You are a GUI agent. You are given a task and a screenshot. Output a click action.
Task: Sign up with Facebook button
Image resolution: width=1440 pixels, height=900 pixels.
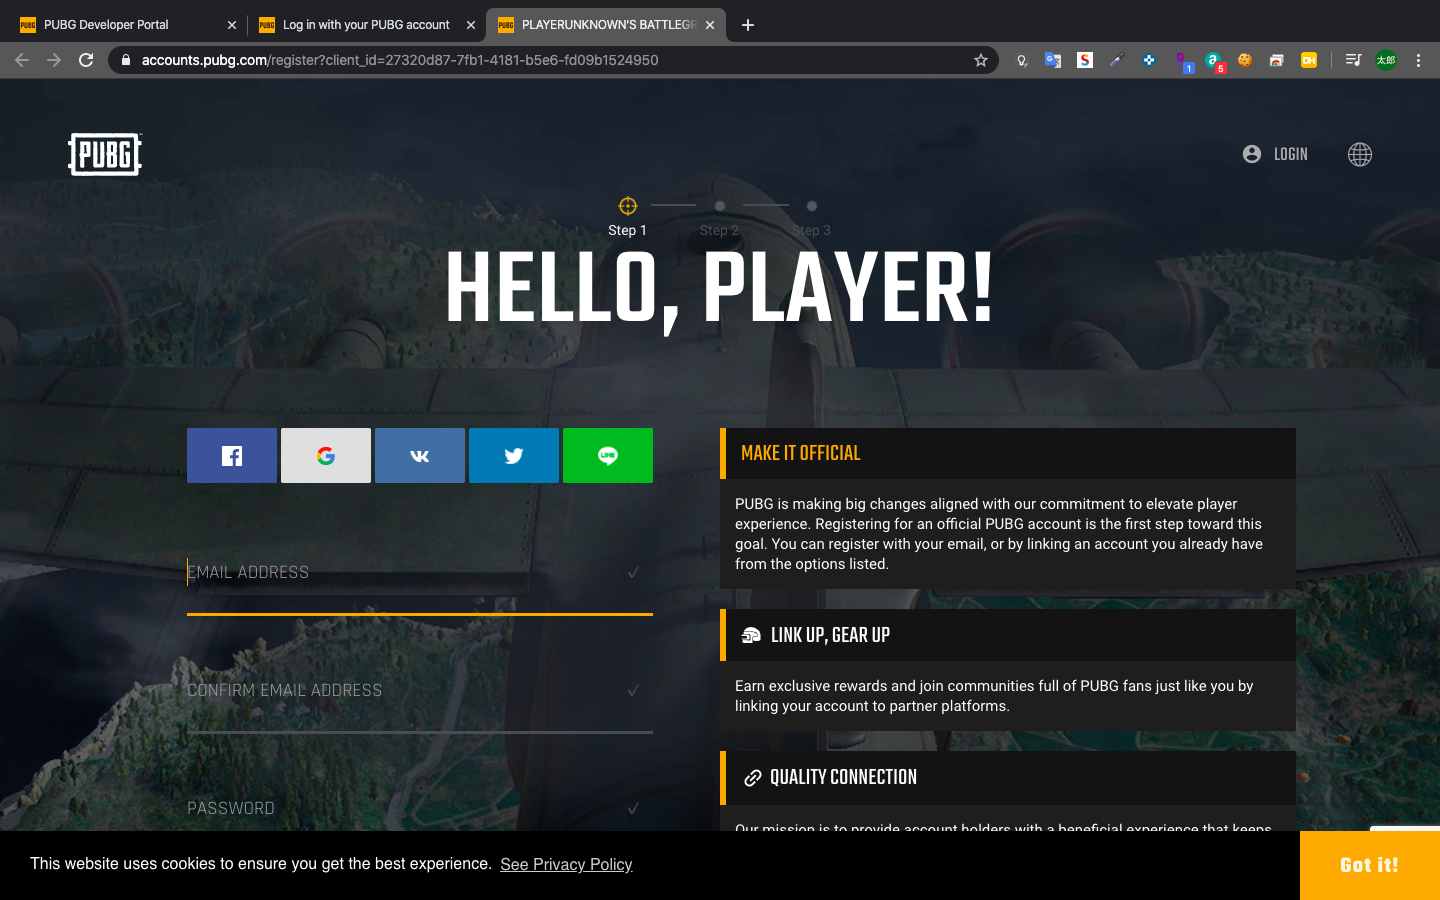pos(232,456)
